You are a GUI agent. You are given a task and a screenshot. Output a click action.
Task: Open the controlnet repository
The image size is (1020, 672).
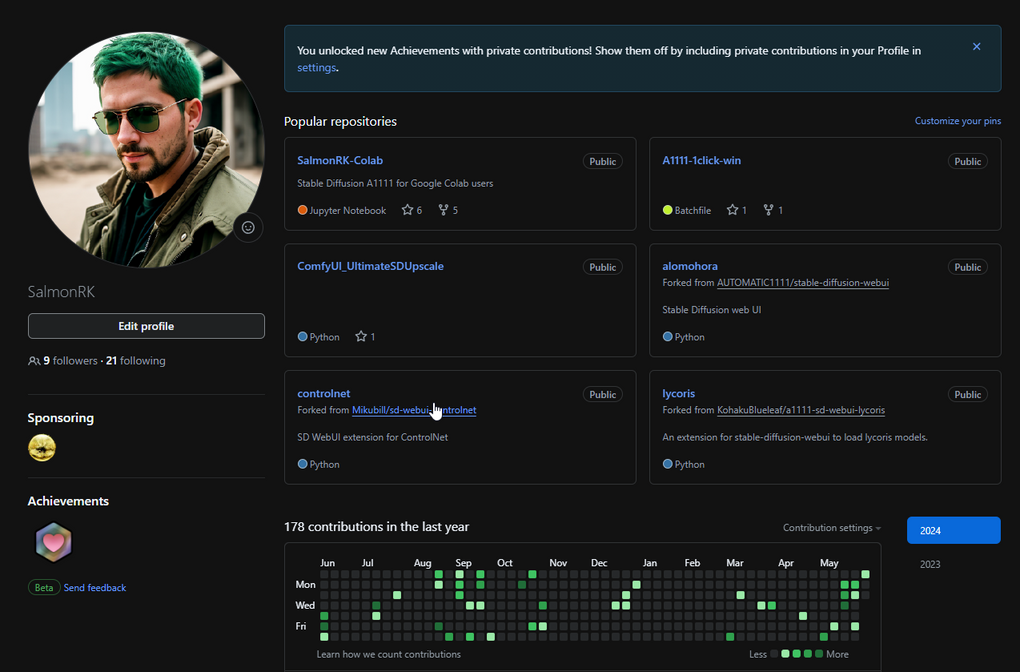pyautogui.click(x=323, y=394)
